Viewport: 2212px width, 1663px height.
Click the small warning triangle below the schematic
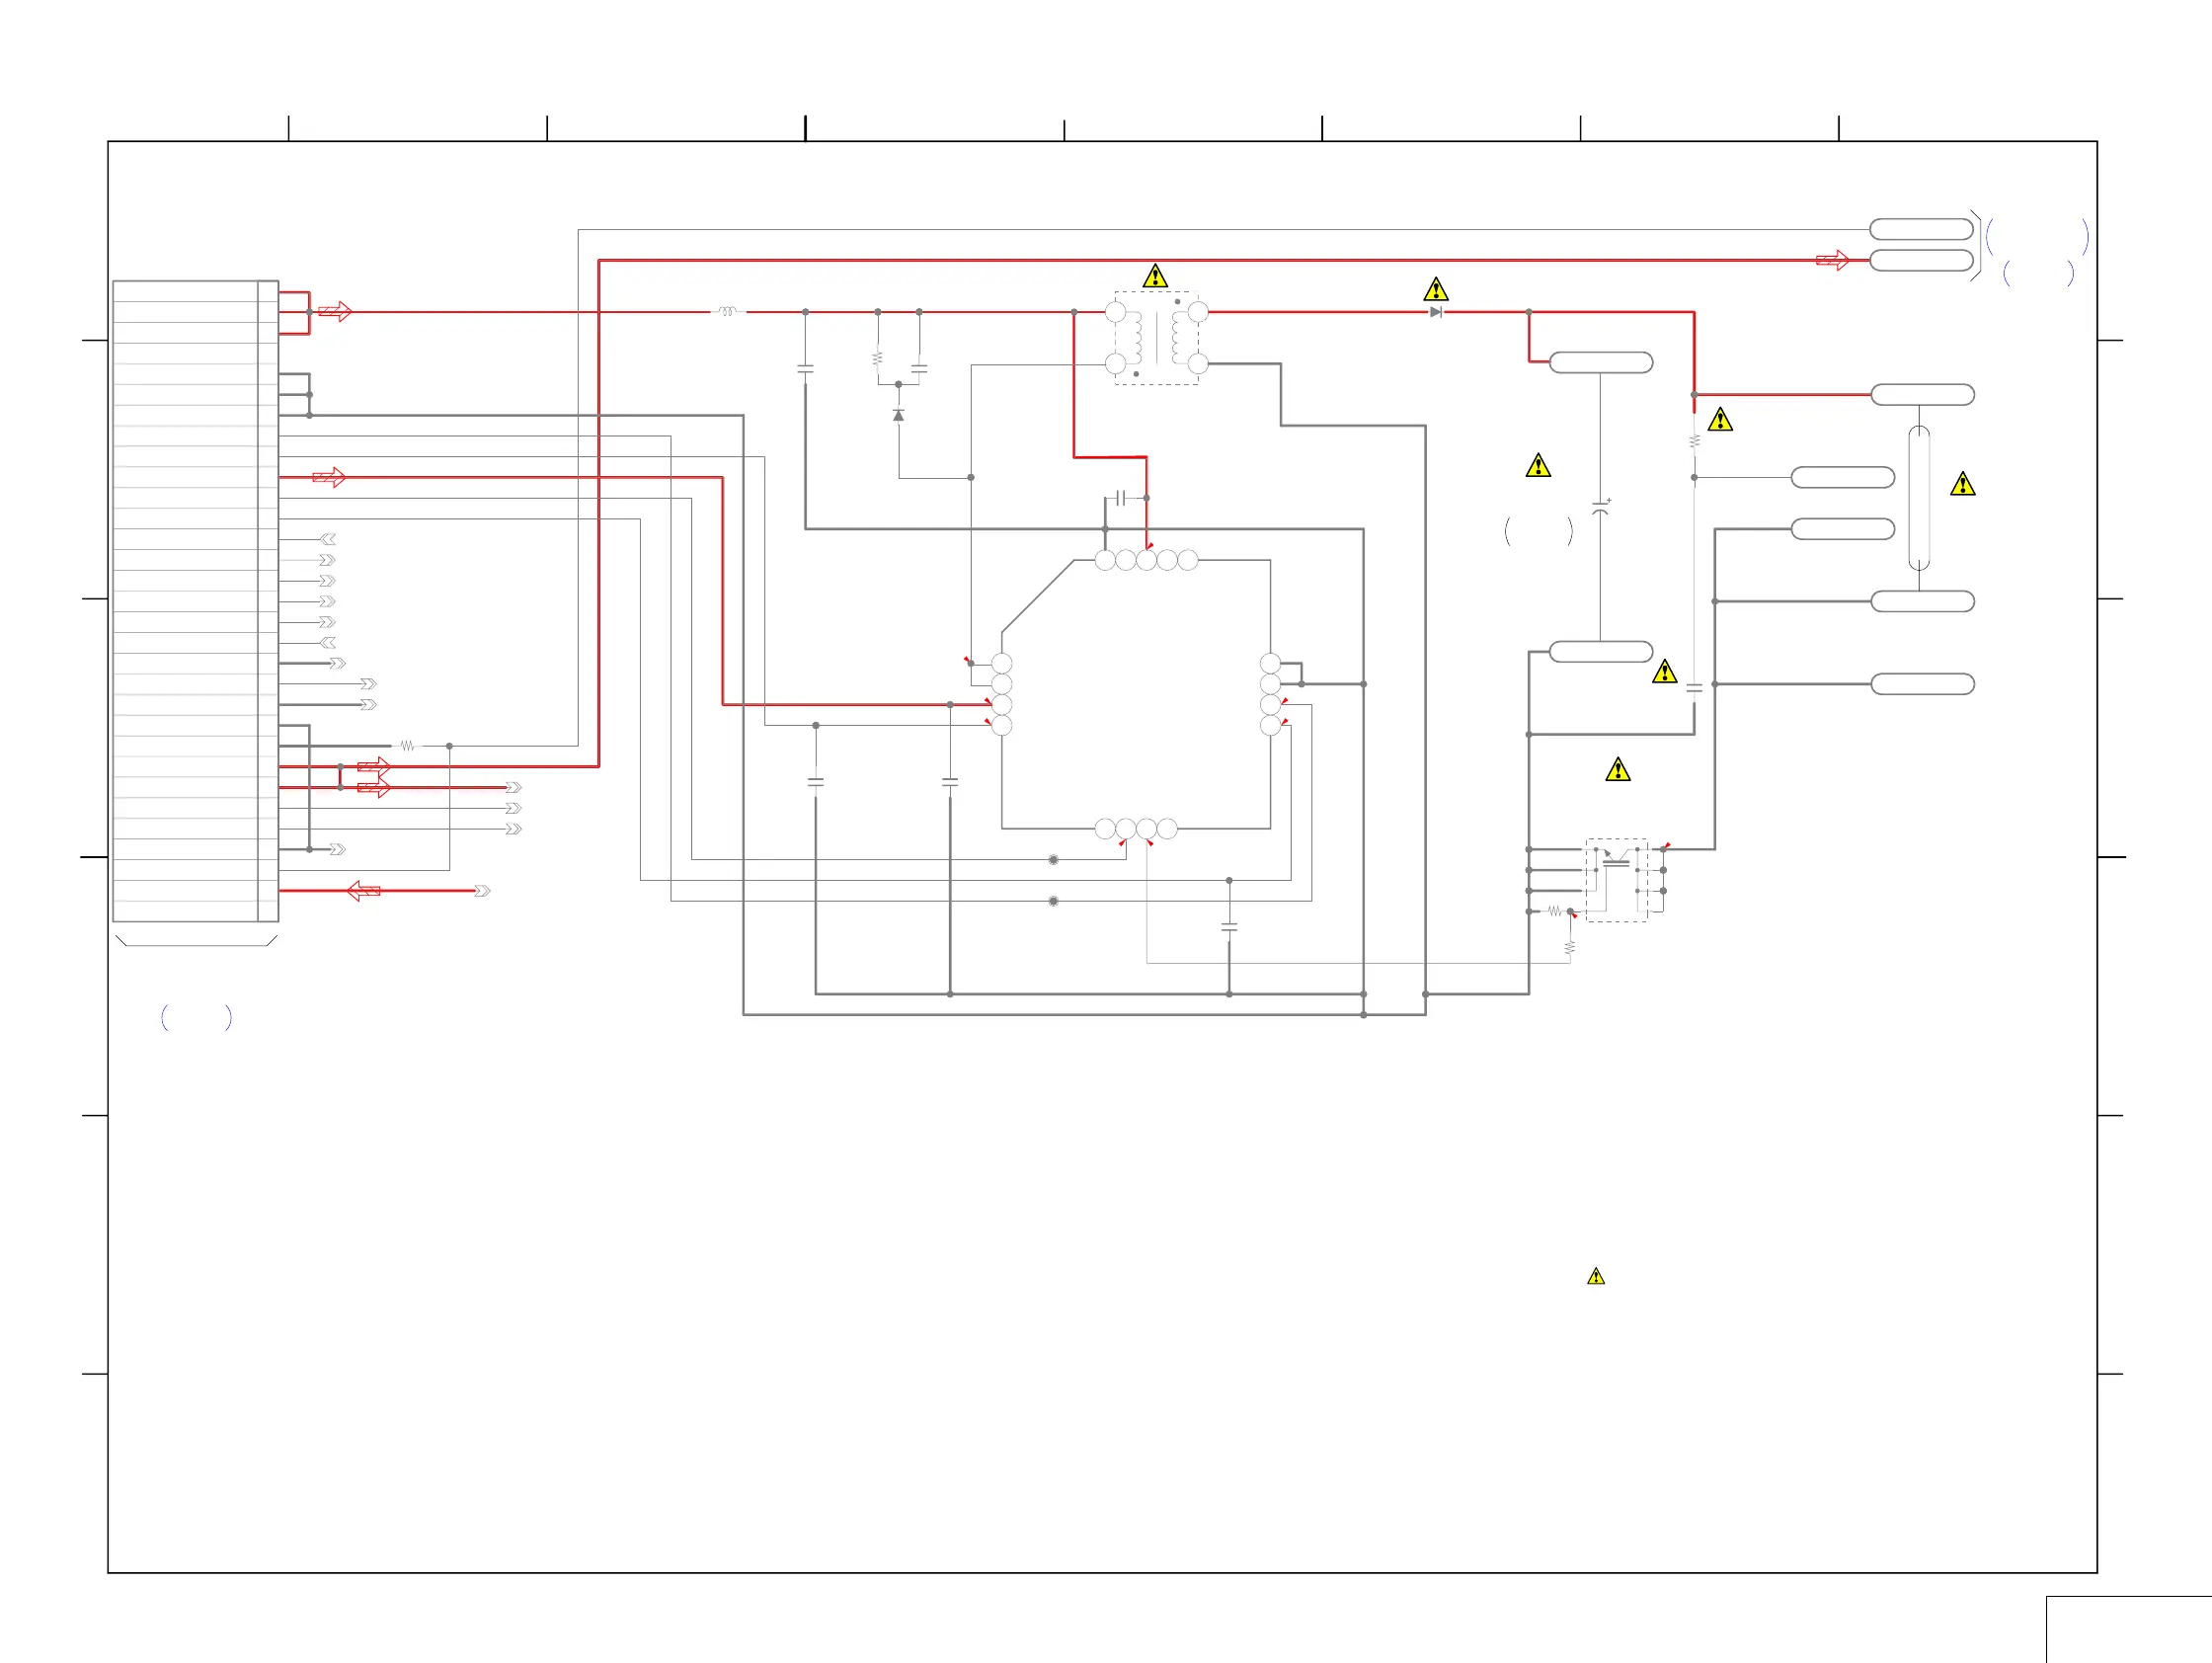[x=1596, y=1277]
